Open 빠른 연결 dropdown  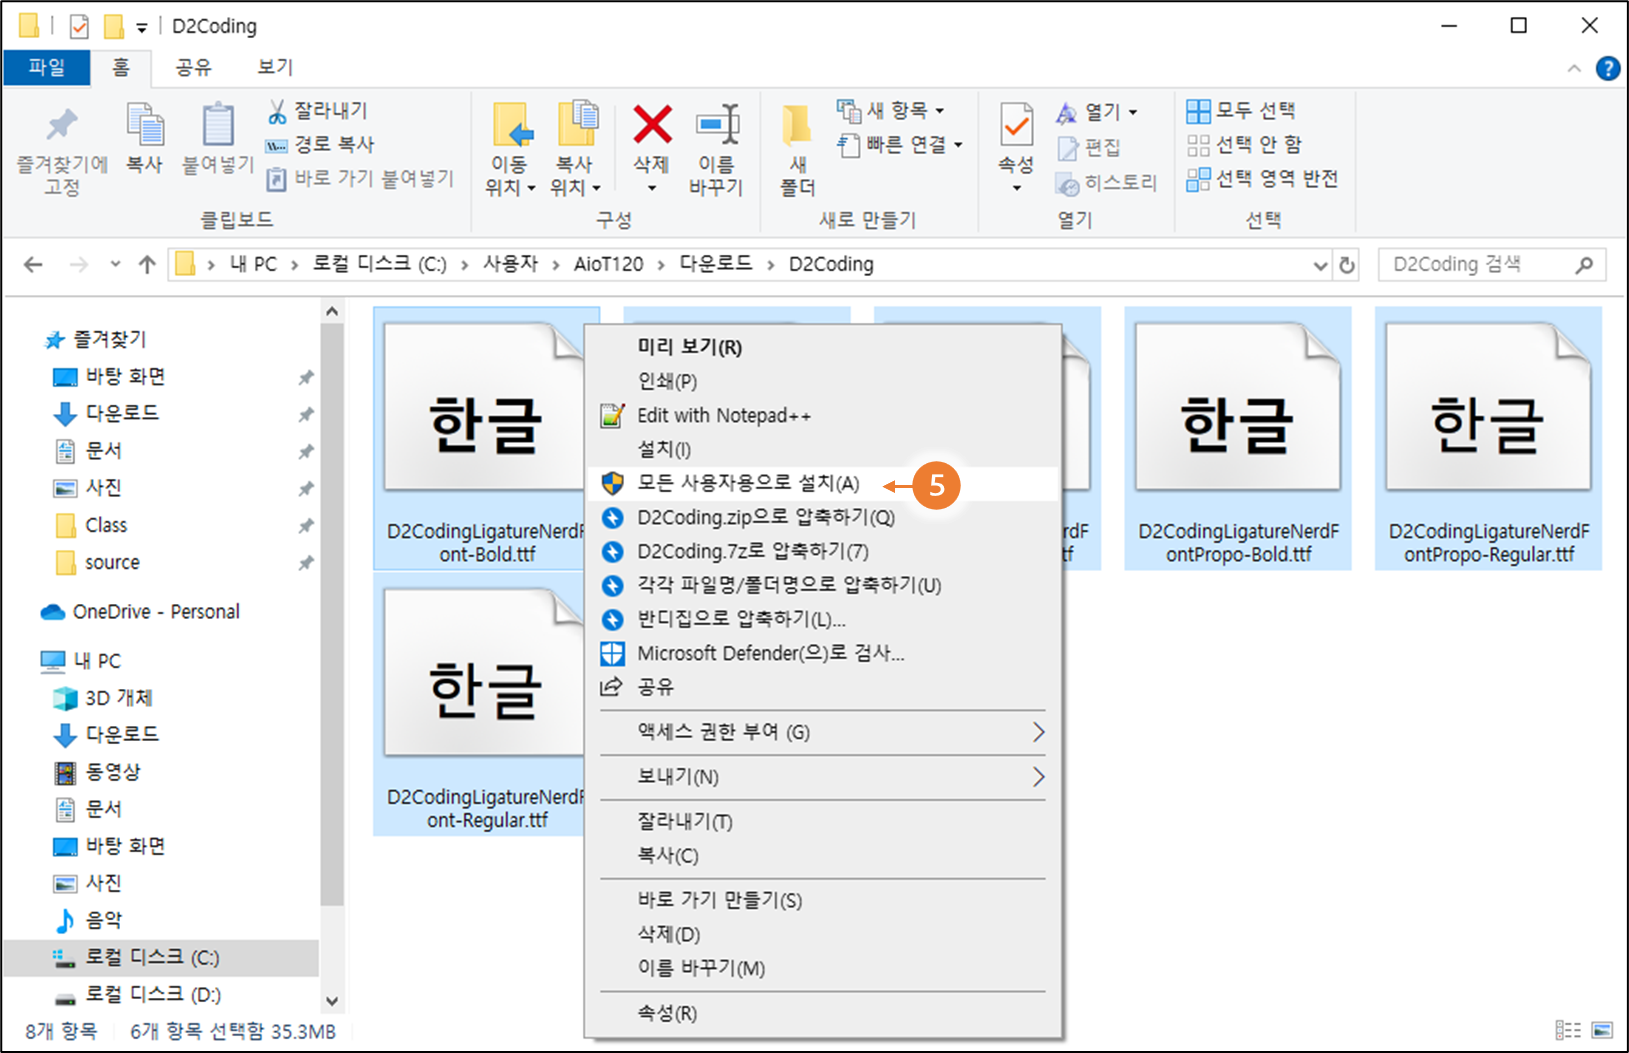pyautogui.click(x=900, y=145)
